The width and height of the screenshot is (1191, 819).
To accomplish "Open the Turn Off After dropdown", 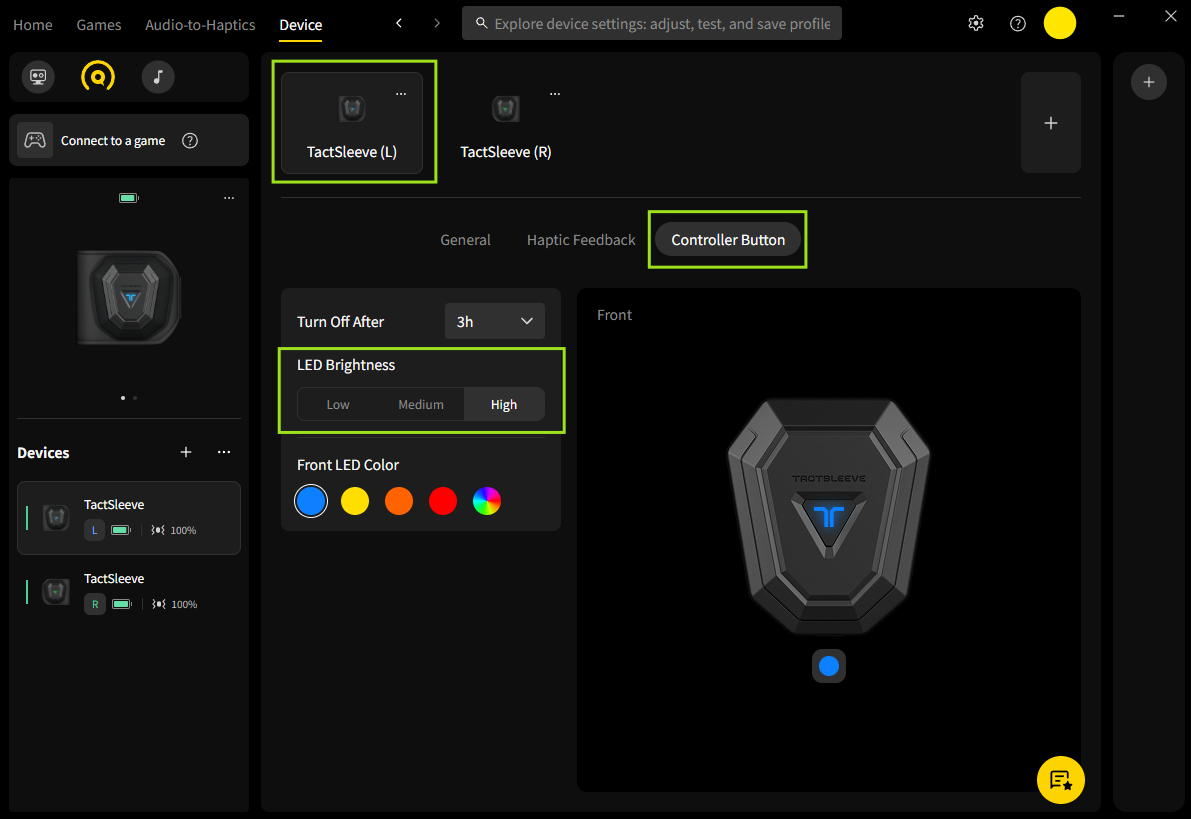I will tap(494, 321).
